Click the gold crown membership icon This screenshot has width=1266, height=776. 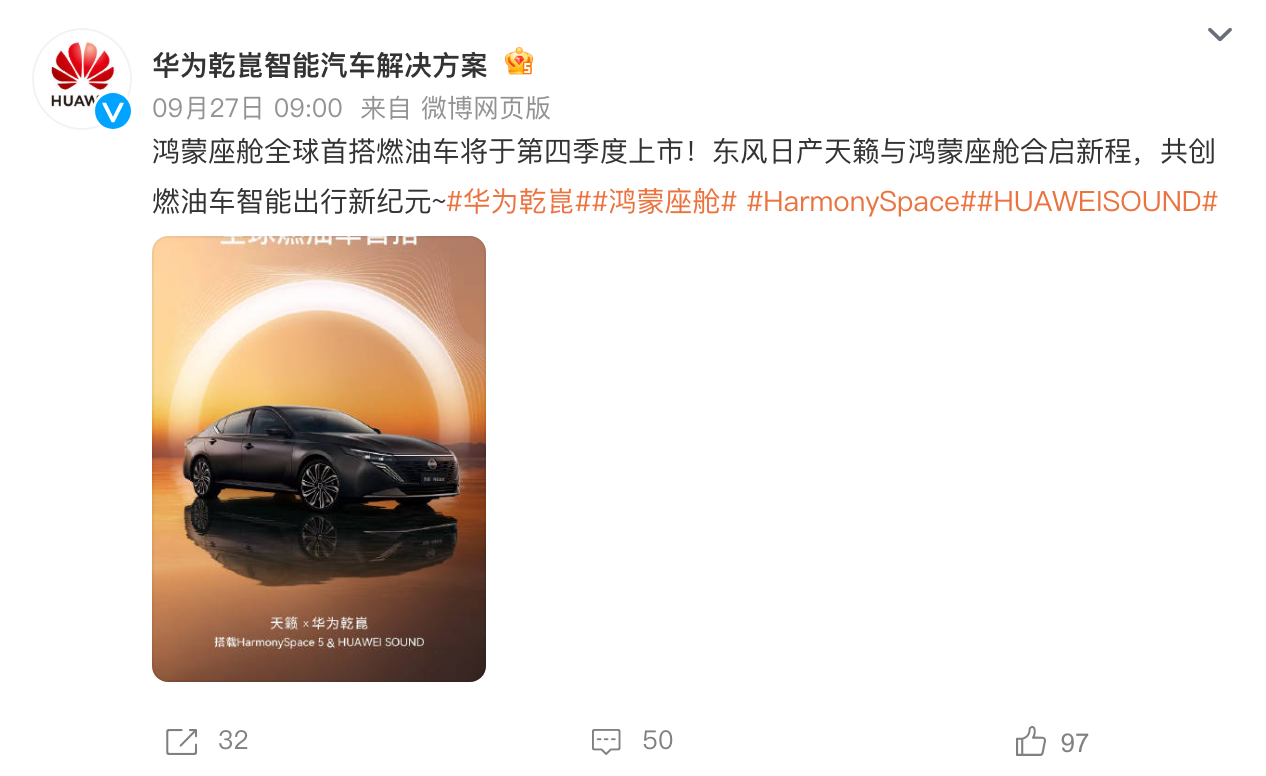pyautogui.click(x=519, y=63)
